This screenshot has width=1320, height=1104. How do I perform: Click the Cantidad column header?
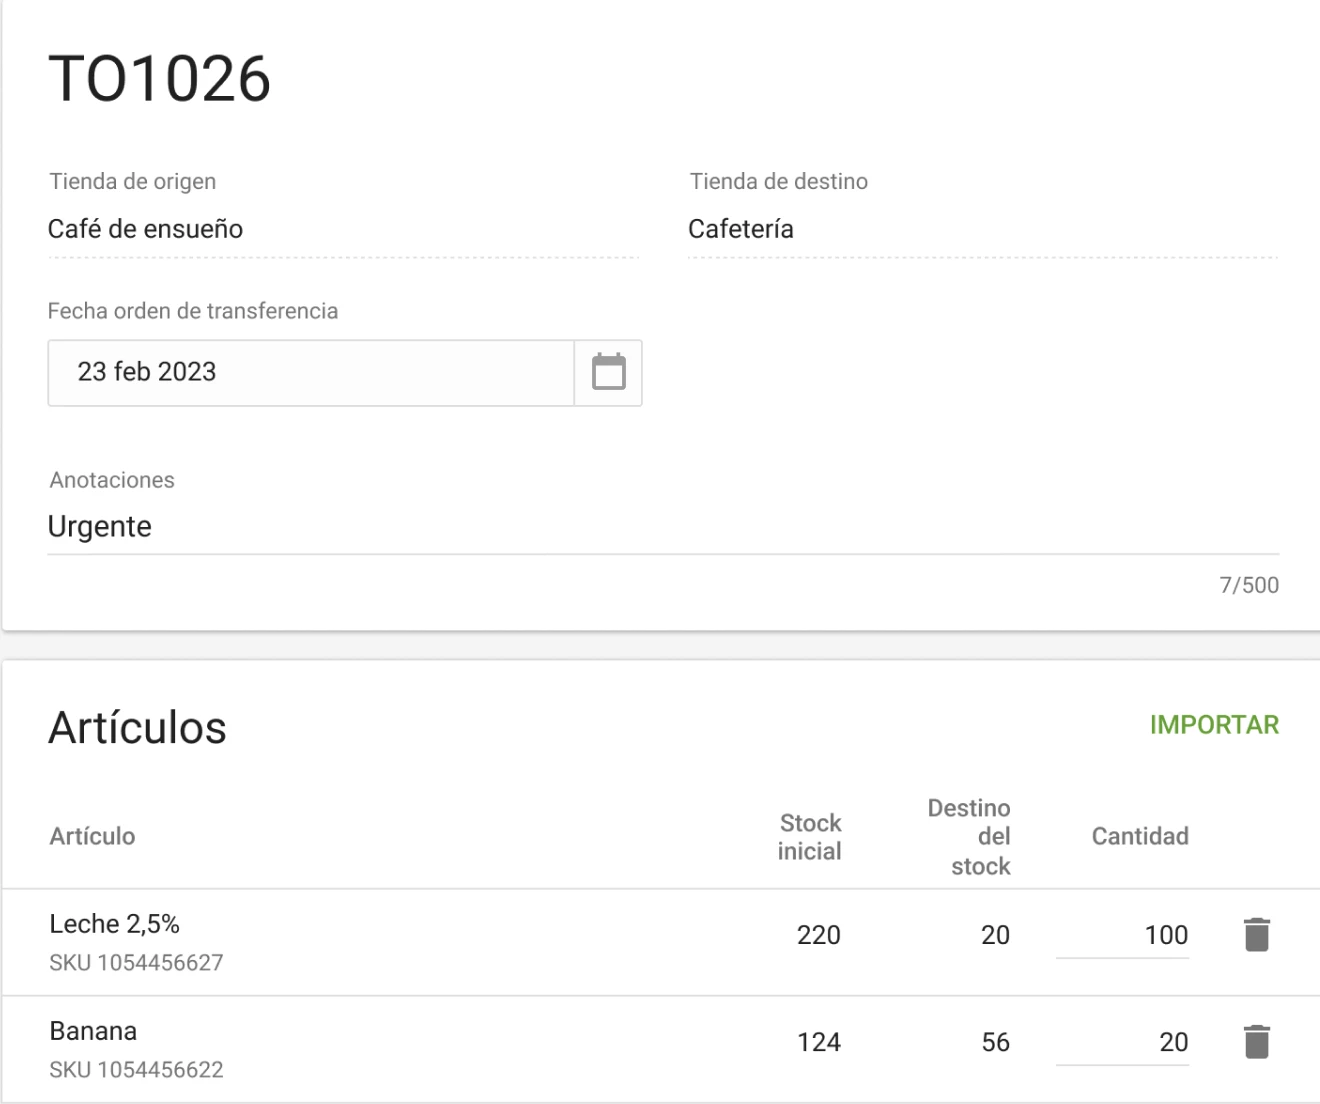pos(1137,835)
